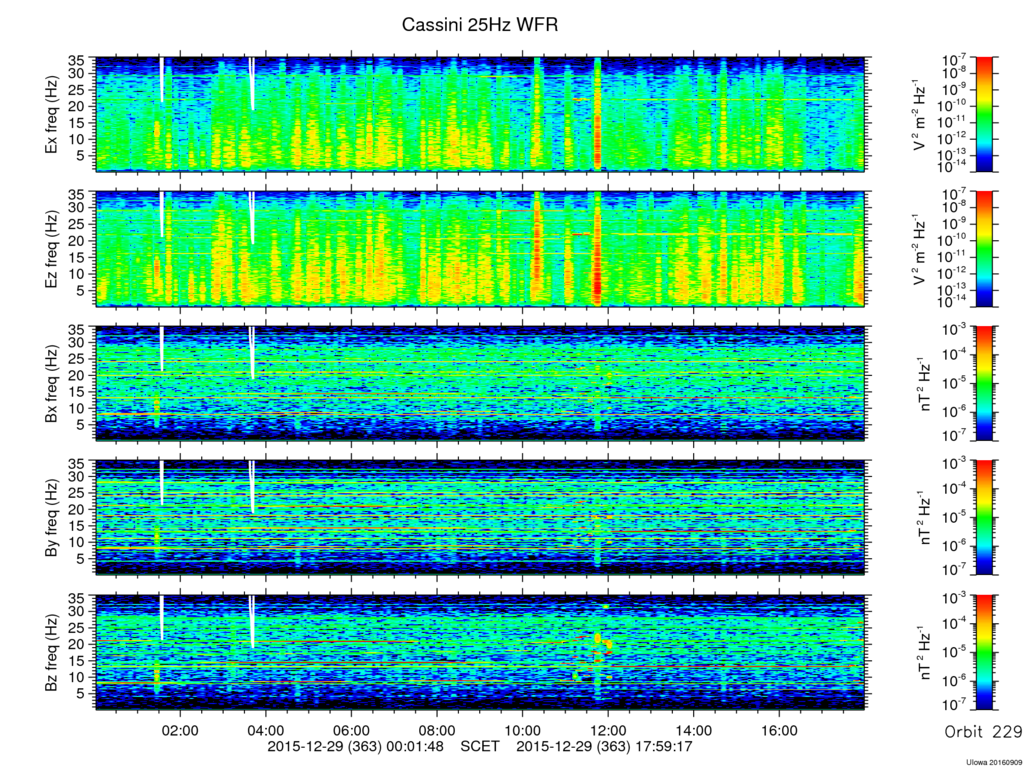The image size is (1024, 767).
Task: Select the Ez freq spectrogram panel
Action: [480, 248]
